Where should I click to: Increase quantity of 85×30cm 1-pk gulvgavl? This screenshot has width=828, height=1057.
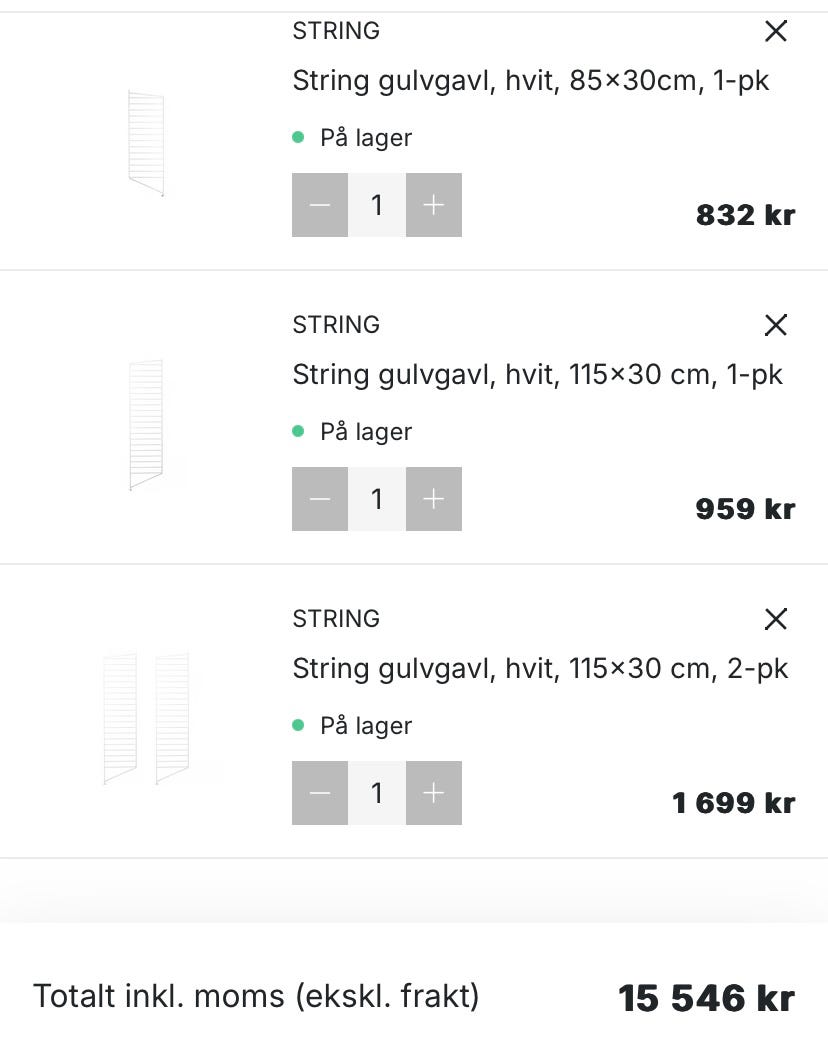[x=433, y=205]
